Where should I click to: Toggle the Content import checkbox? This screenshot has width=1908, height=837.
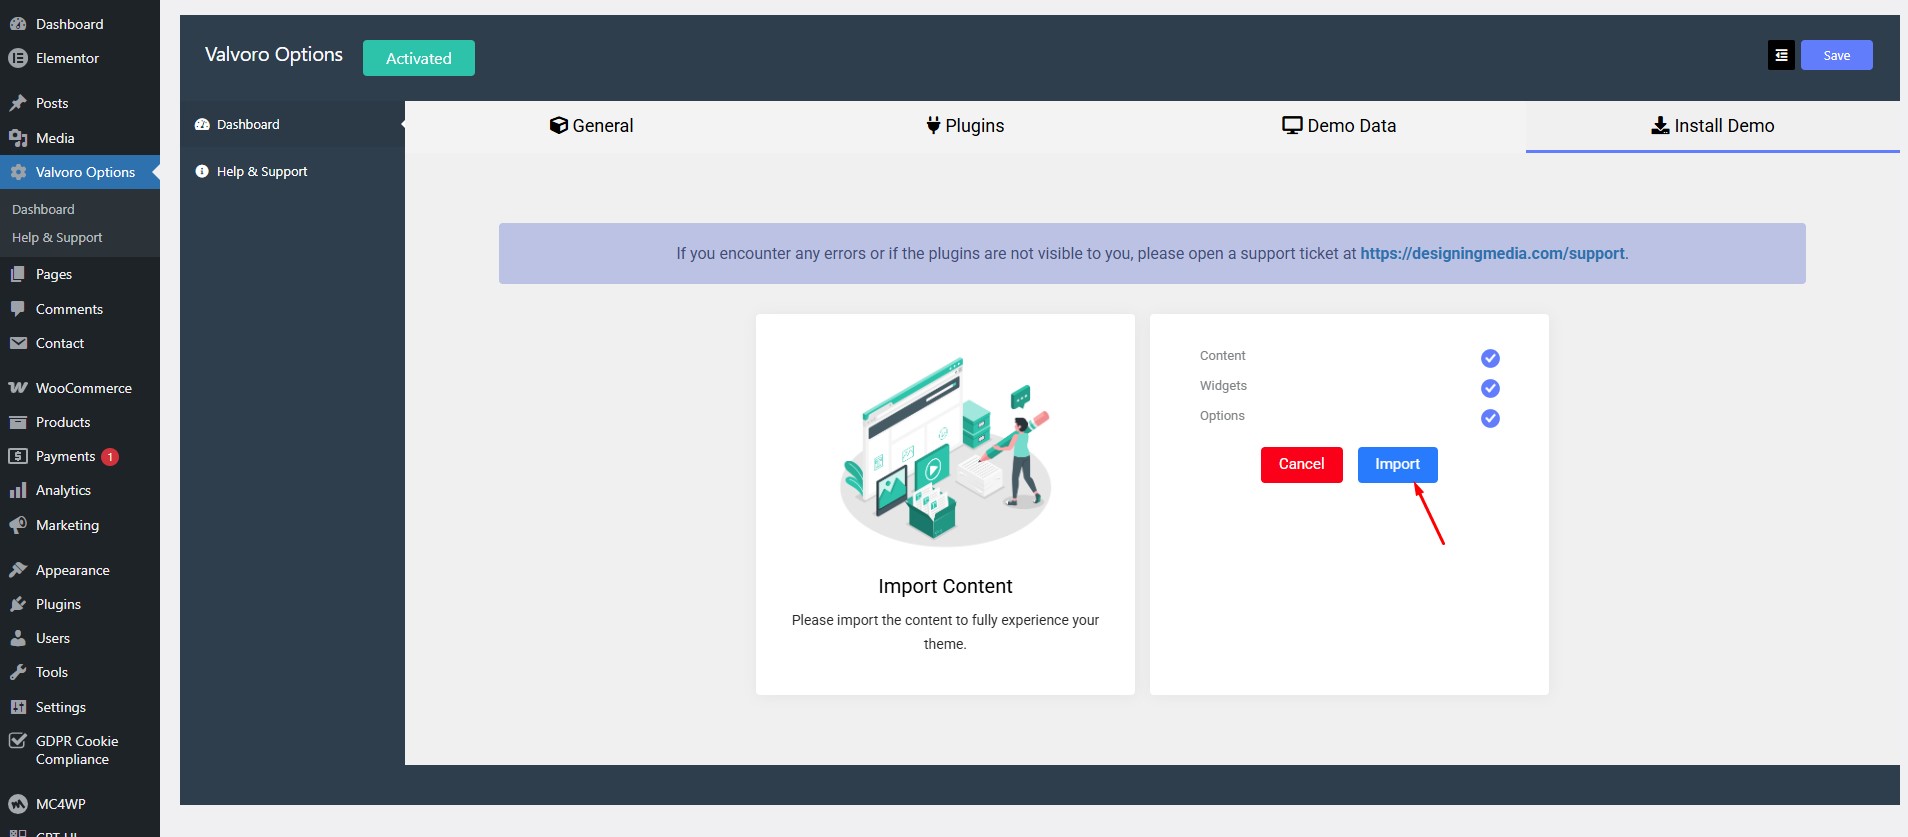click(x=1490, y=358)
